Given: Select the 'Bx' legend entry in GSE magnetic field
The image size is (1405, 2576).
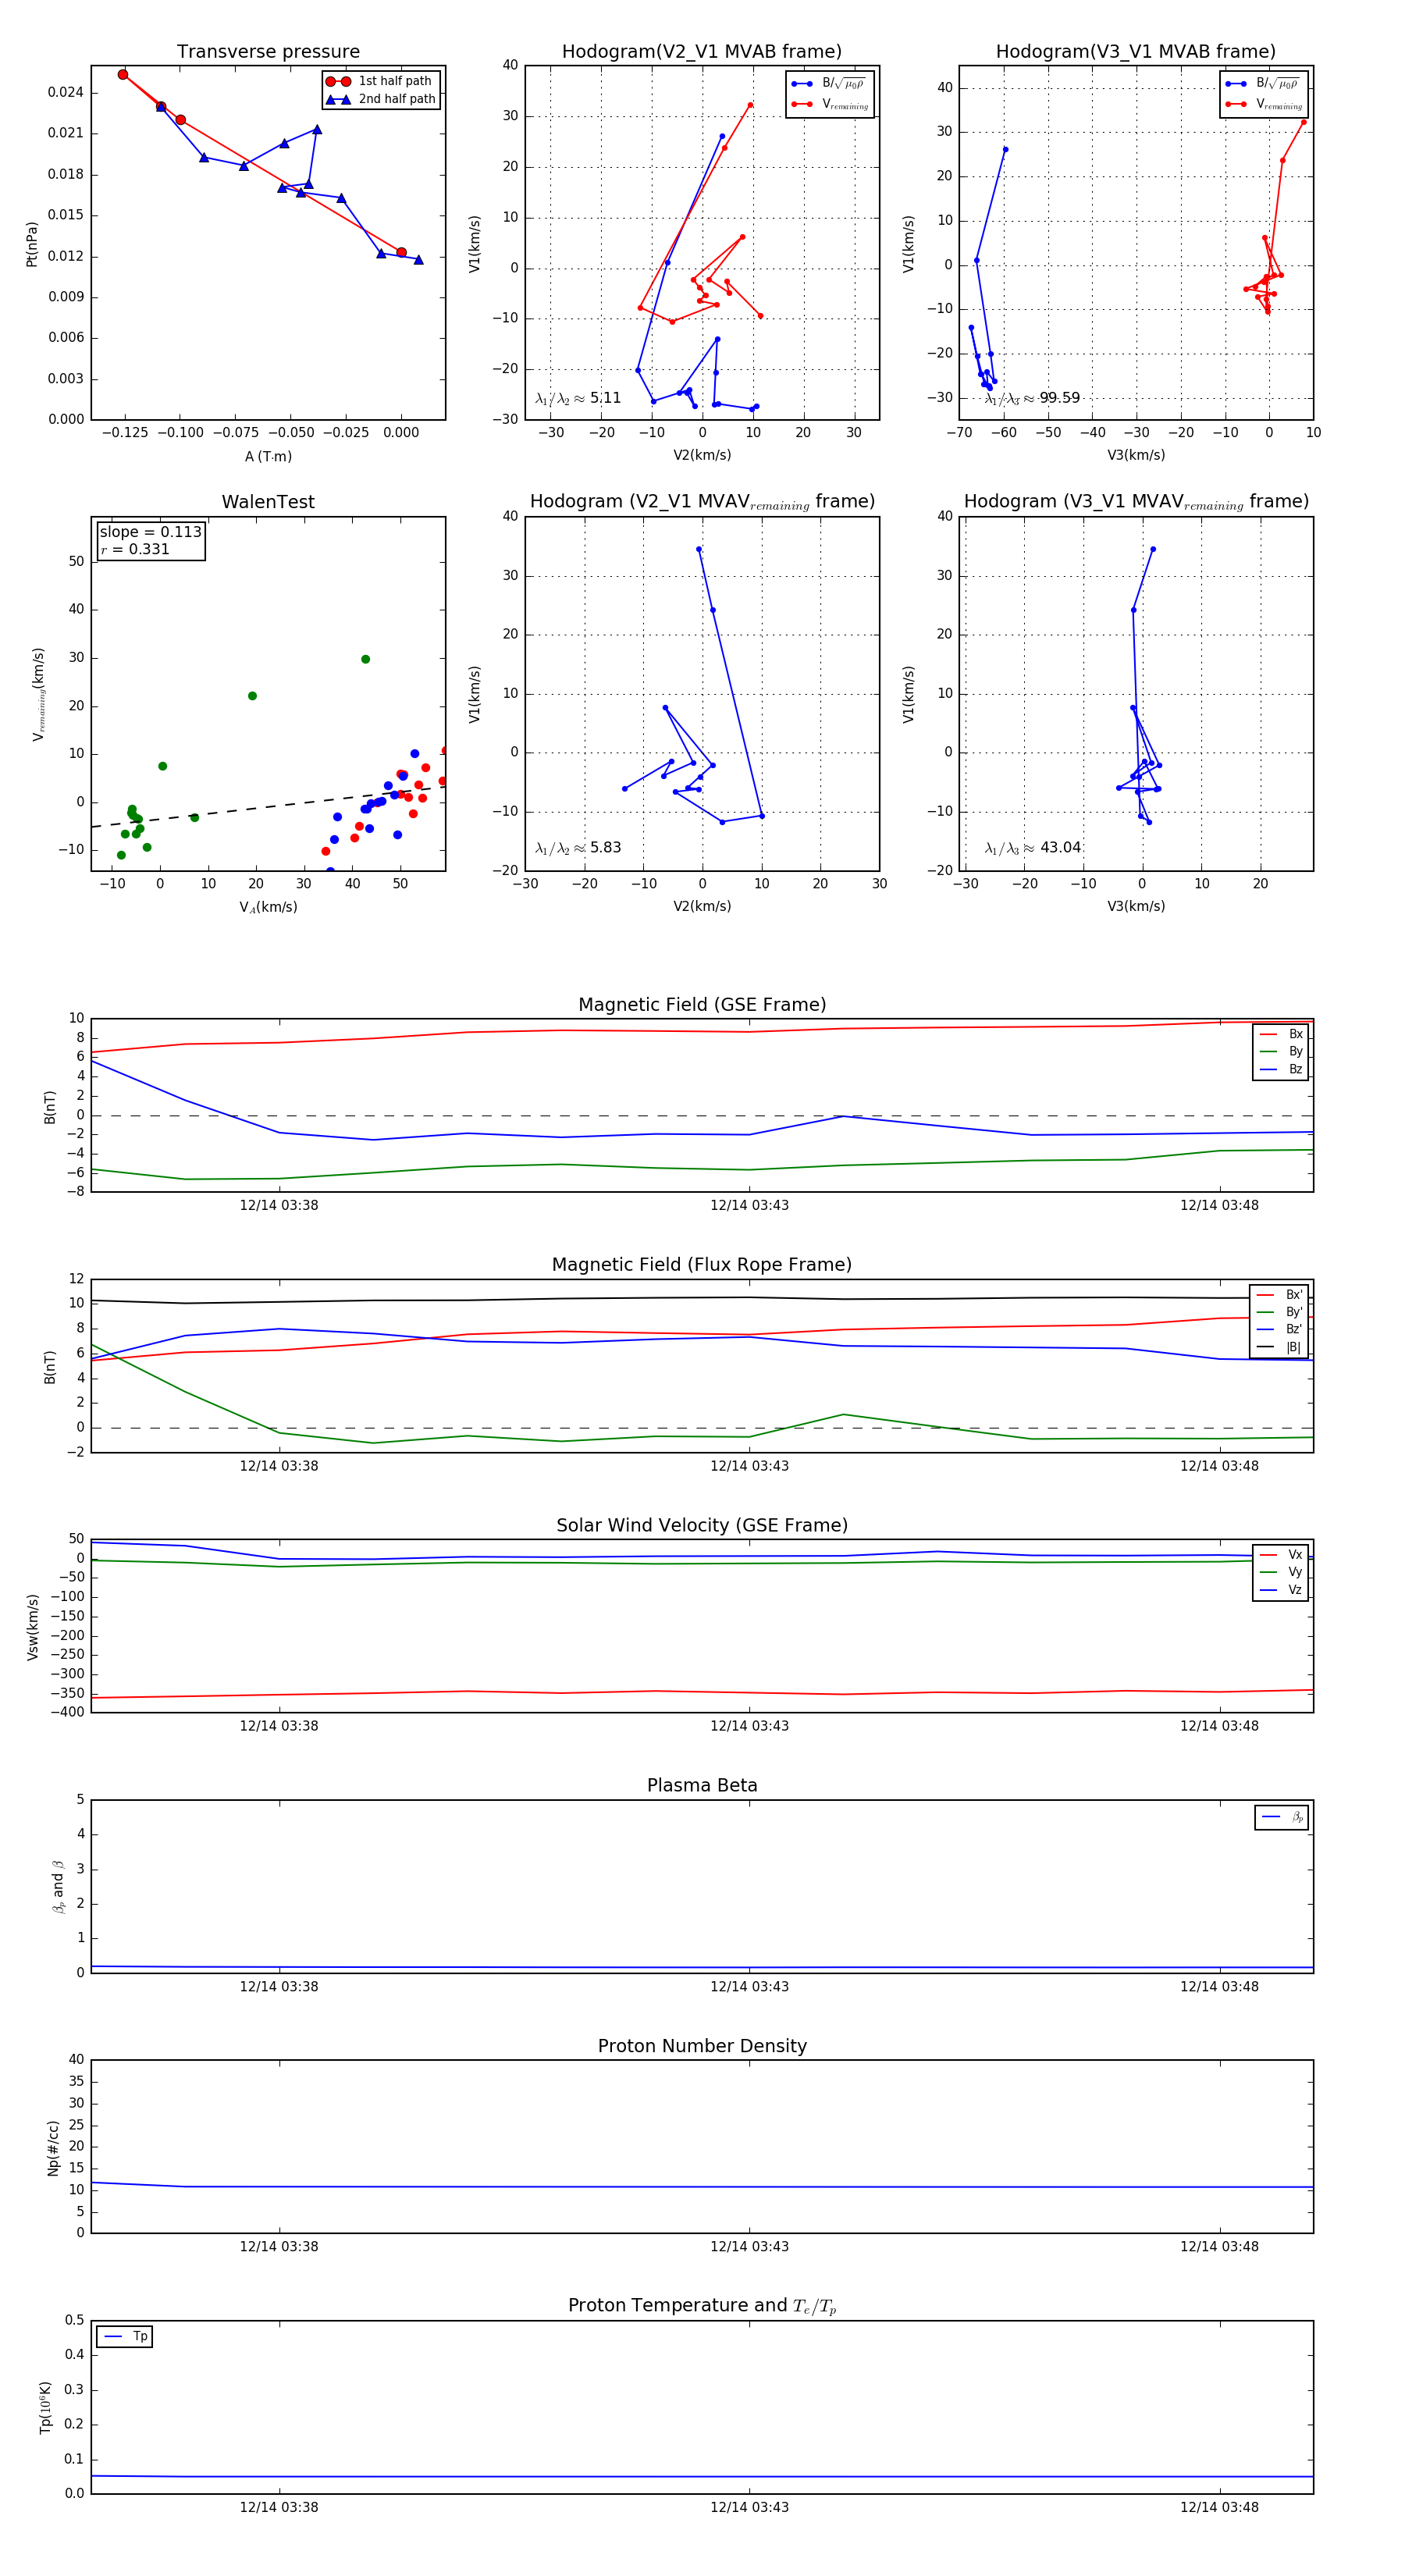Looking at the screenshot, I should (x=1281, y=1034).
